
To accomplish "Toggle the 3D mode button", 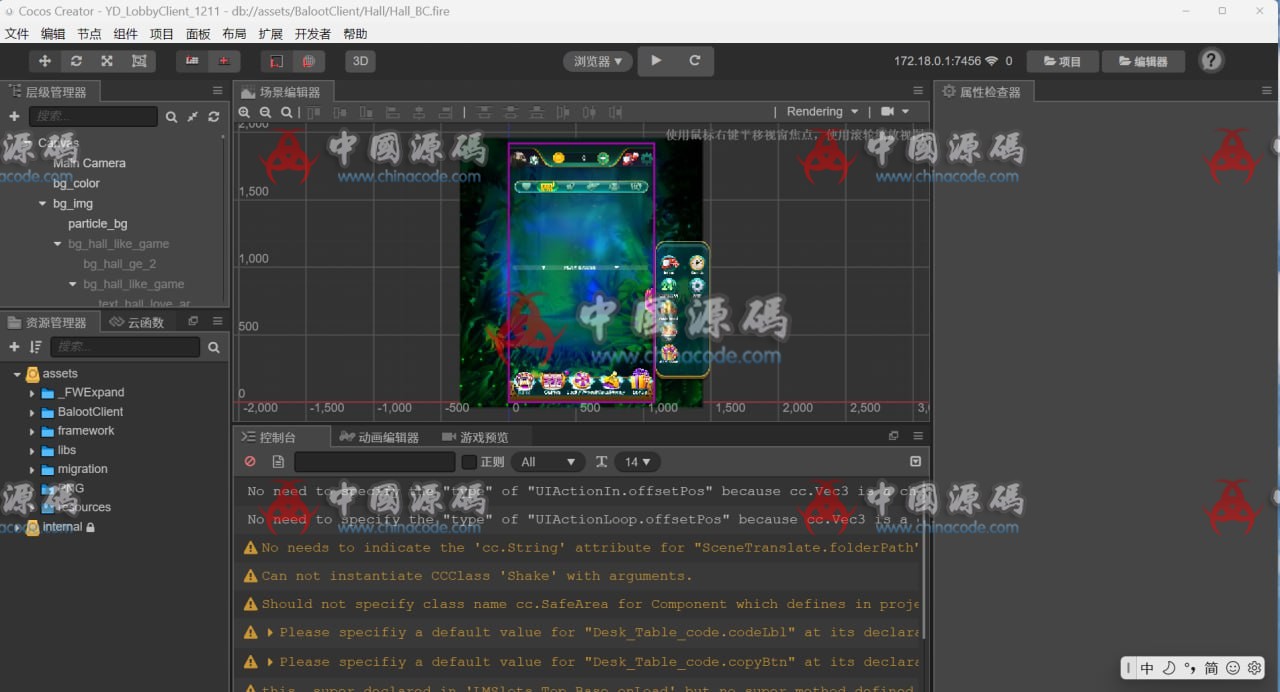I will [360, 61].
